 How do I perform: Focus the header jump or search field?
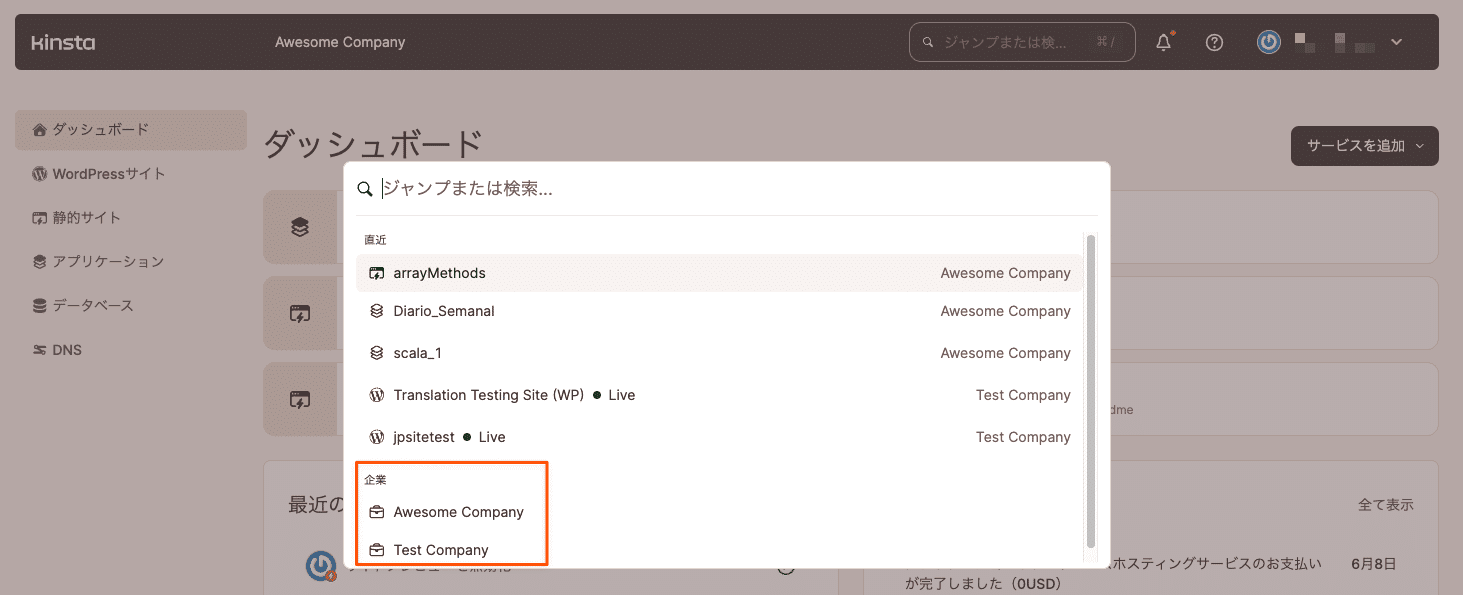coord(1022,42)
